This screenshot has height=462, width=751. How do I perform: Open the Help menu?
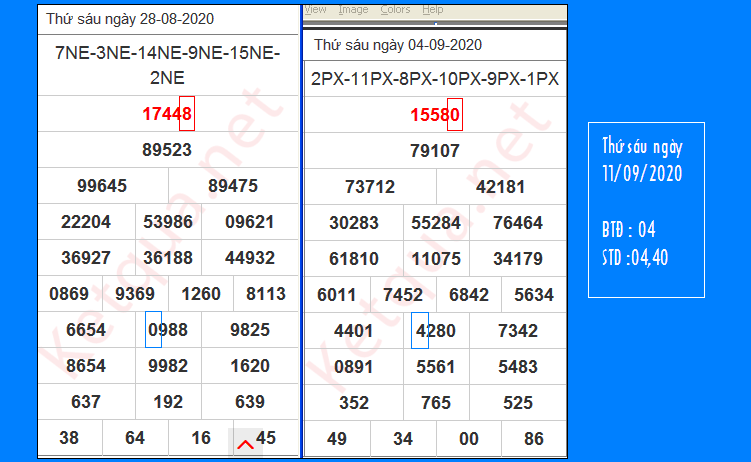point(432,9)
